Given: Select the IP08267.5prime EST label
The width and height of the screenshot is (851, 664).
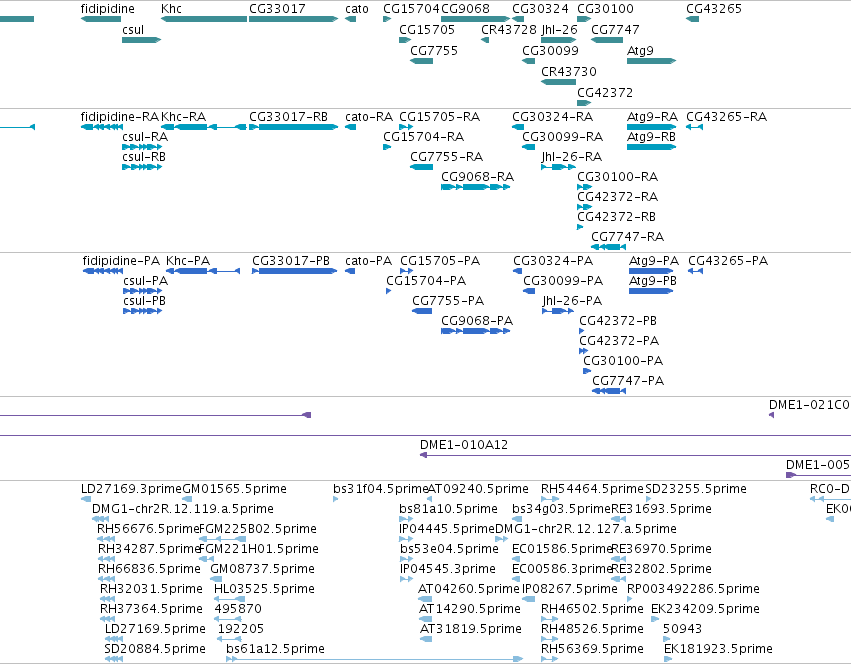Looking at the screenshot, I should click(570, 589).
